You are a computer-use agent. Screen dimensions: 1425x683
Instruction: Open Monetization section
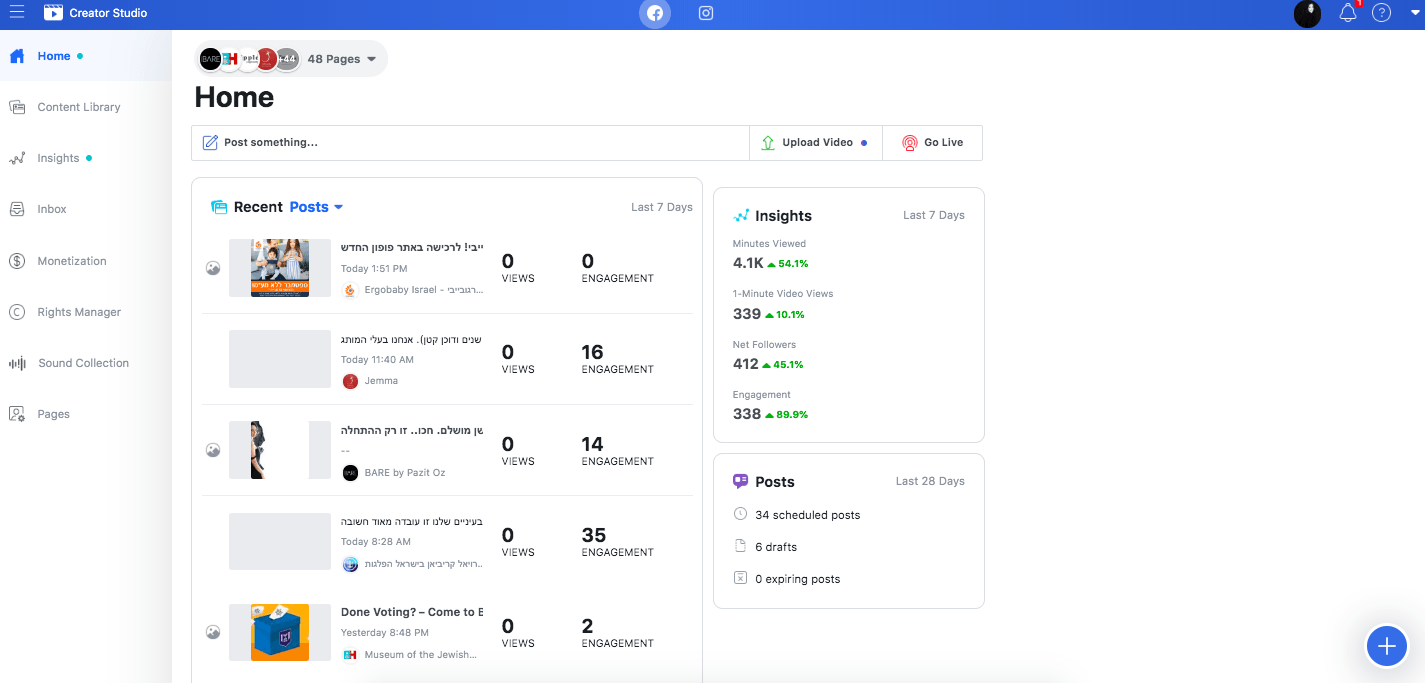(x=72, y=261)
